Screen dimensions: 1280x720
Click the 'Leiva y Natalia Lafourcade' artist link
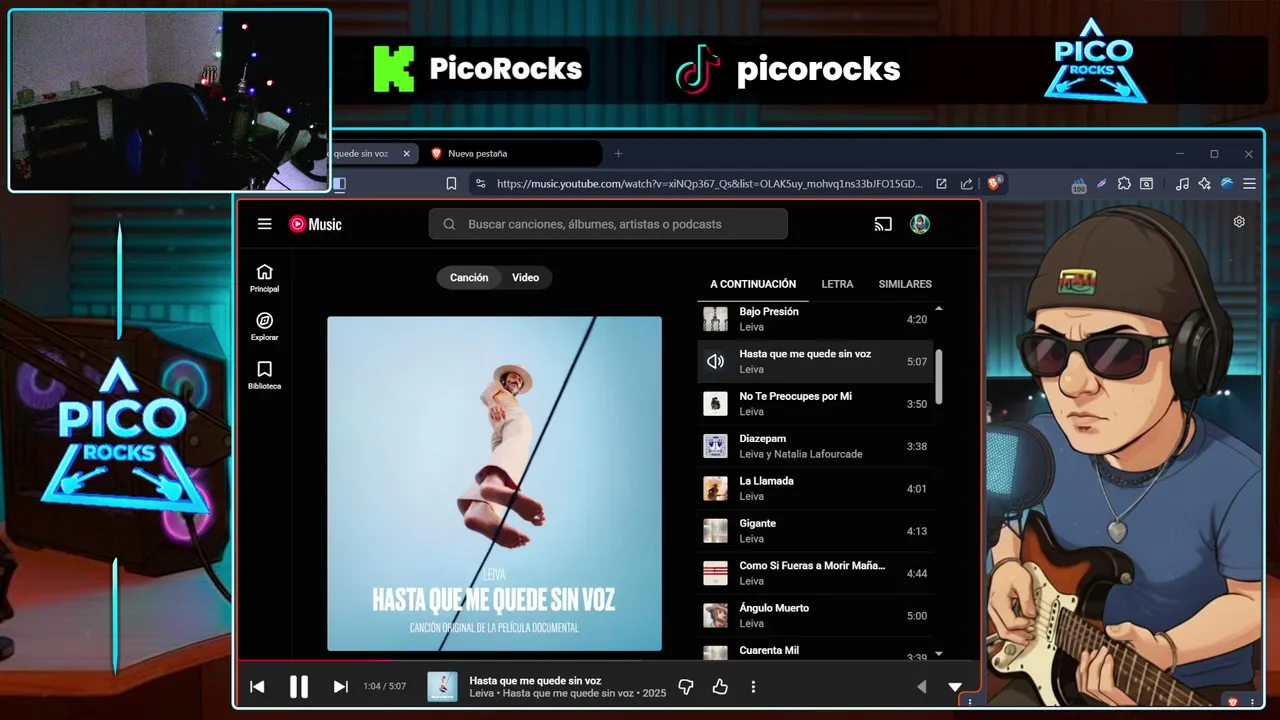point(801,454)
